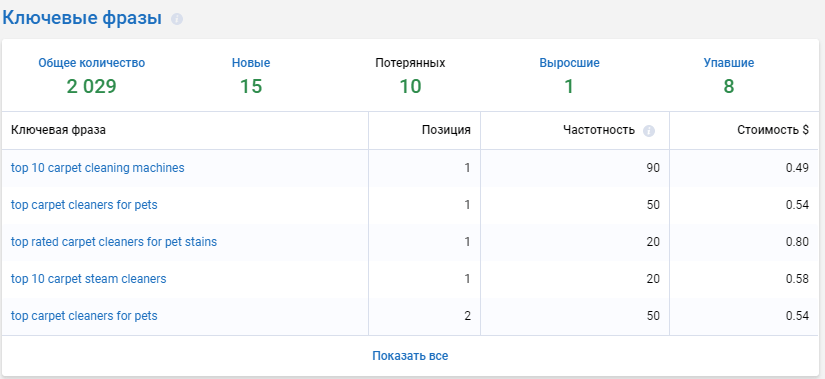Click the Ключевые фразы section heading
The height and width of the screenshot is (379, 825).
82,18
